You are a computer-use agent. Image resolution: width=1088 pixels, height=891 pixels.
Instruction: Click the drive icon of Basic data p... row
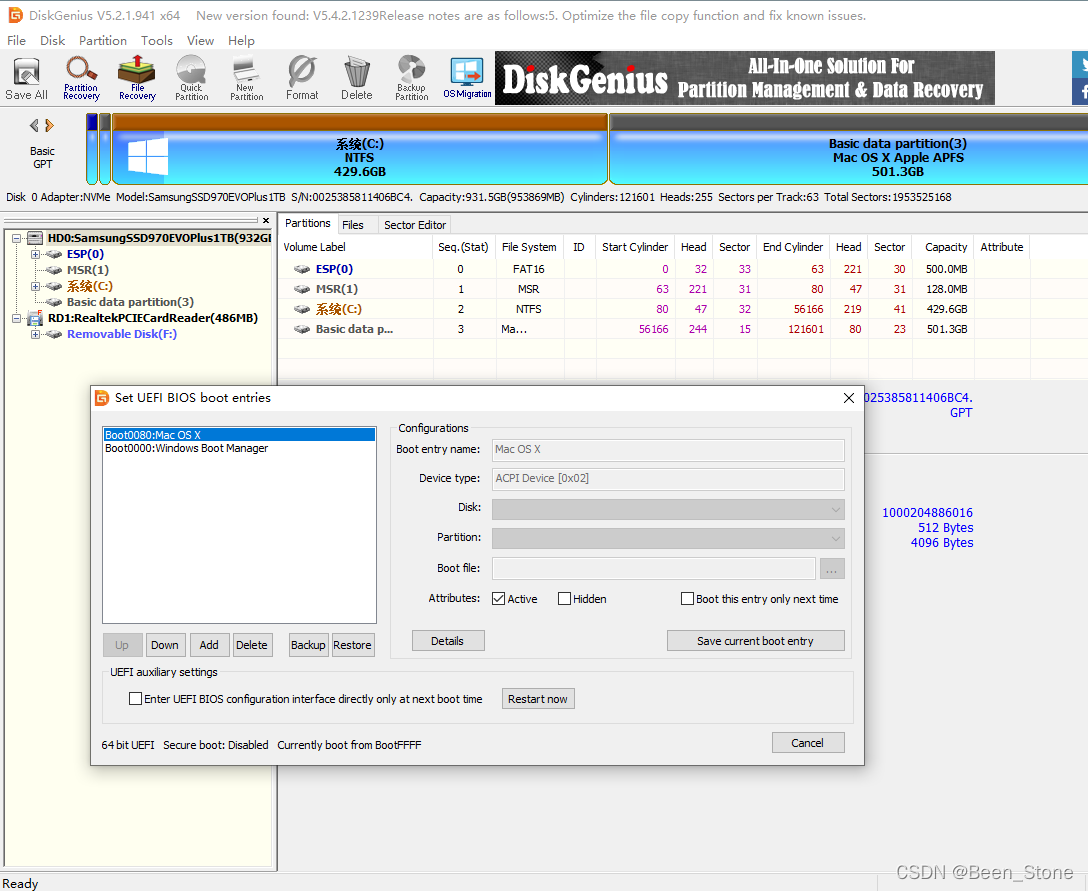302,330
